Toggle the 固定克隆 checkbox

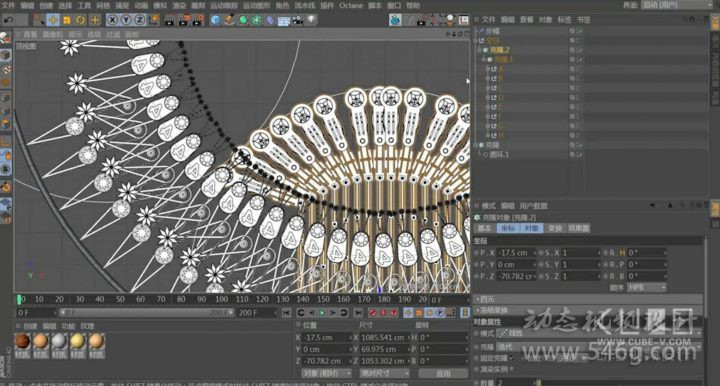click(511, 358)
